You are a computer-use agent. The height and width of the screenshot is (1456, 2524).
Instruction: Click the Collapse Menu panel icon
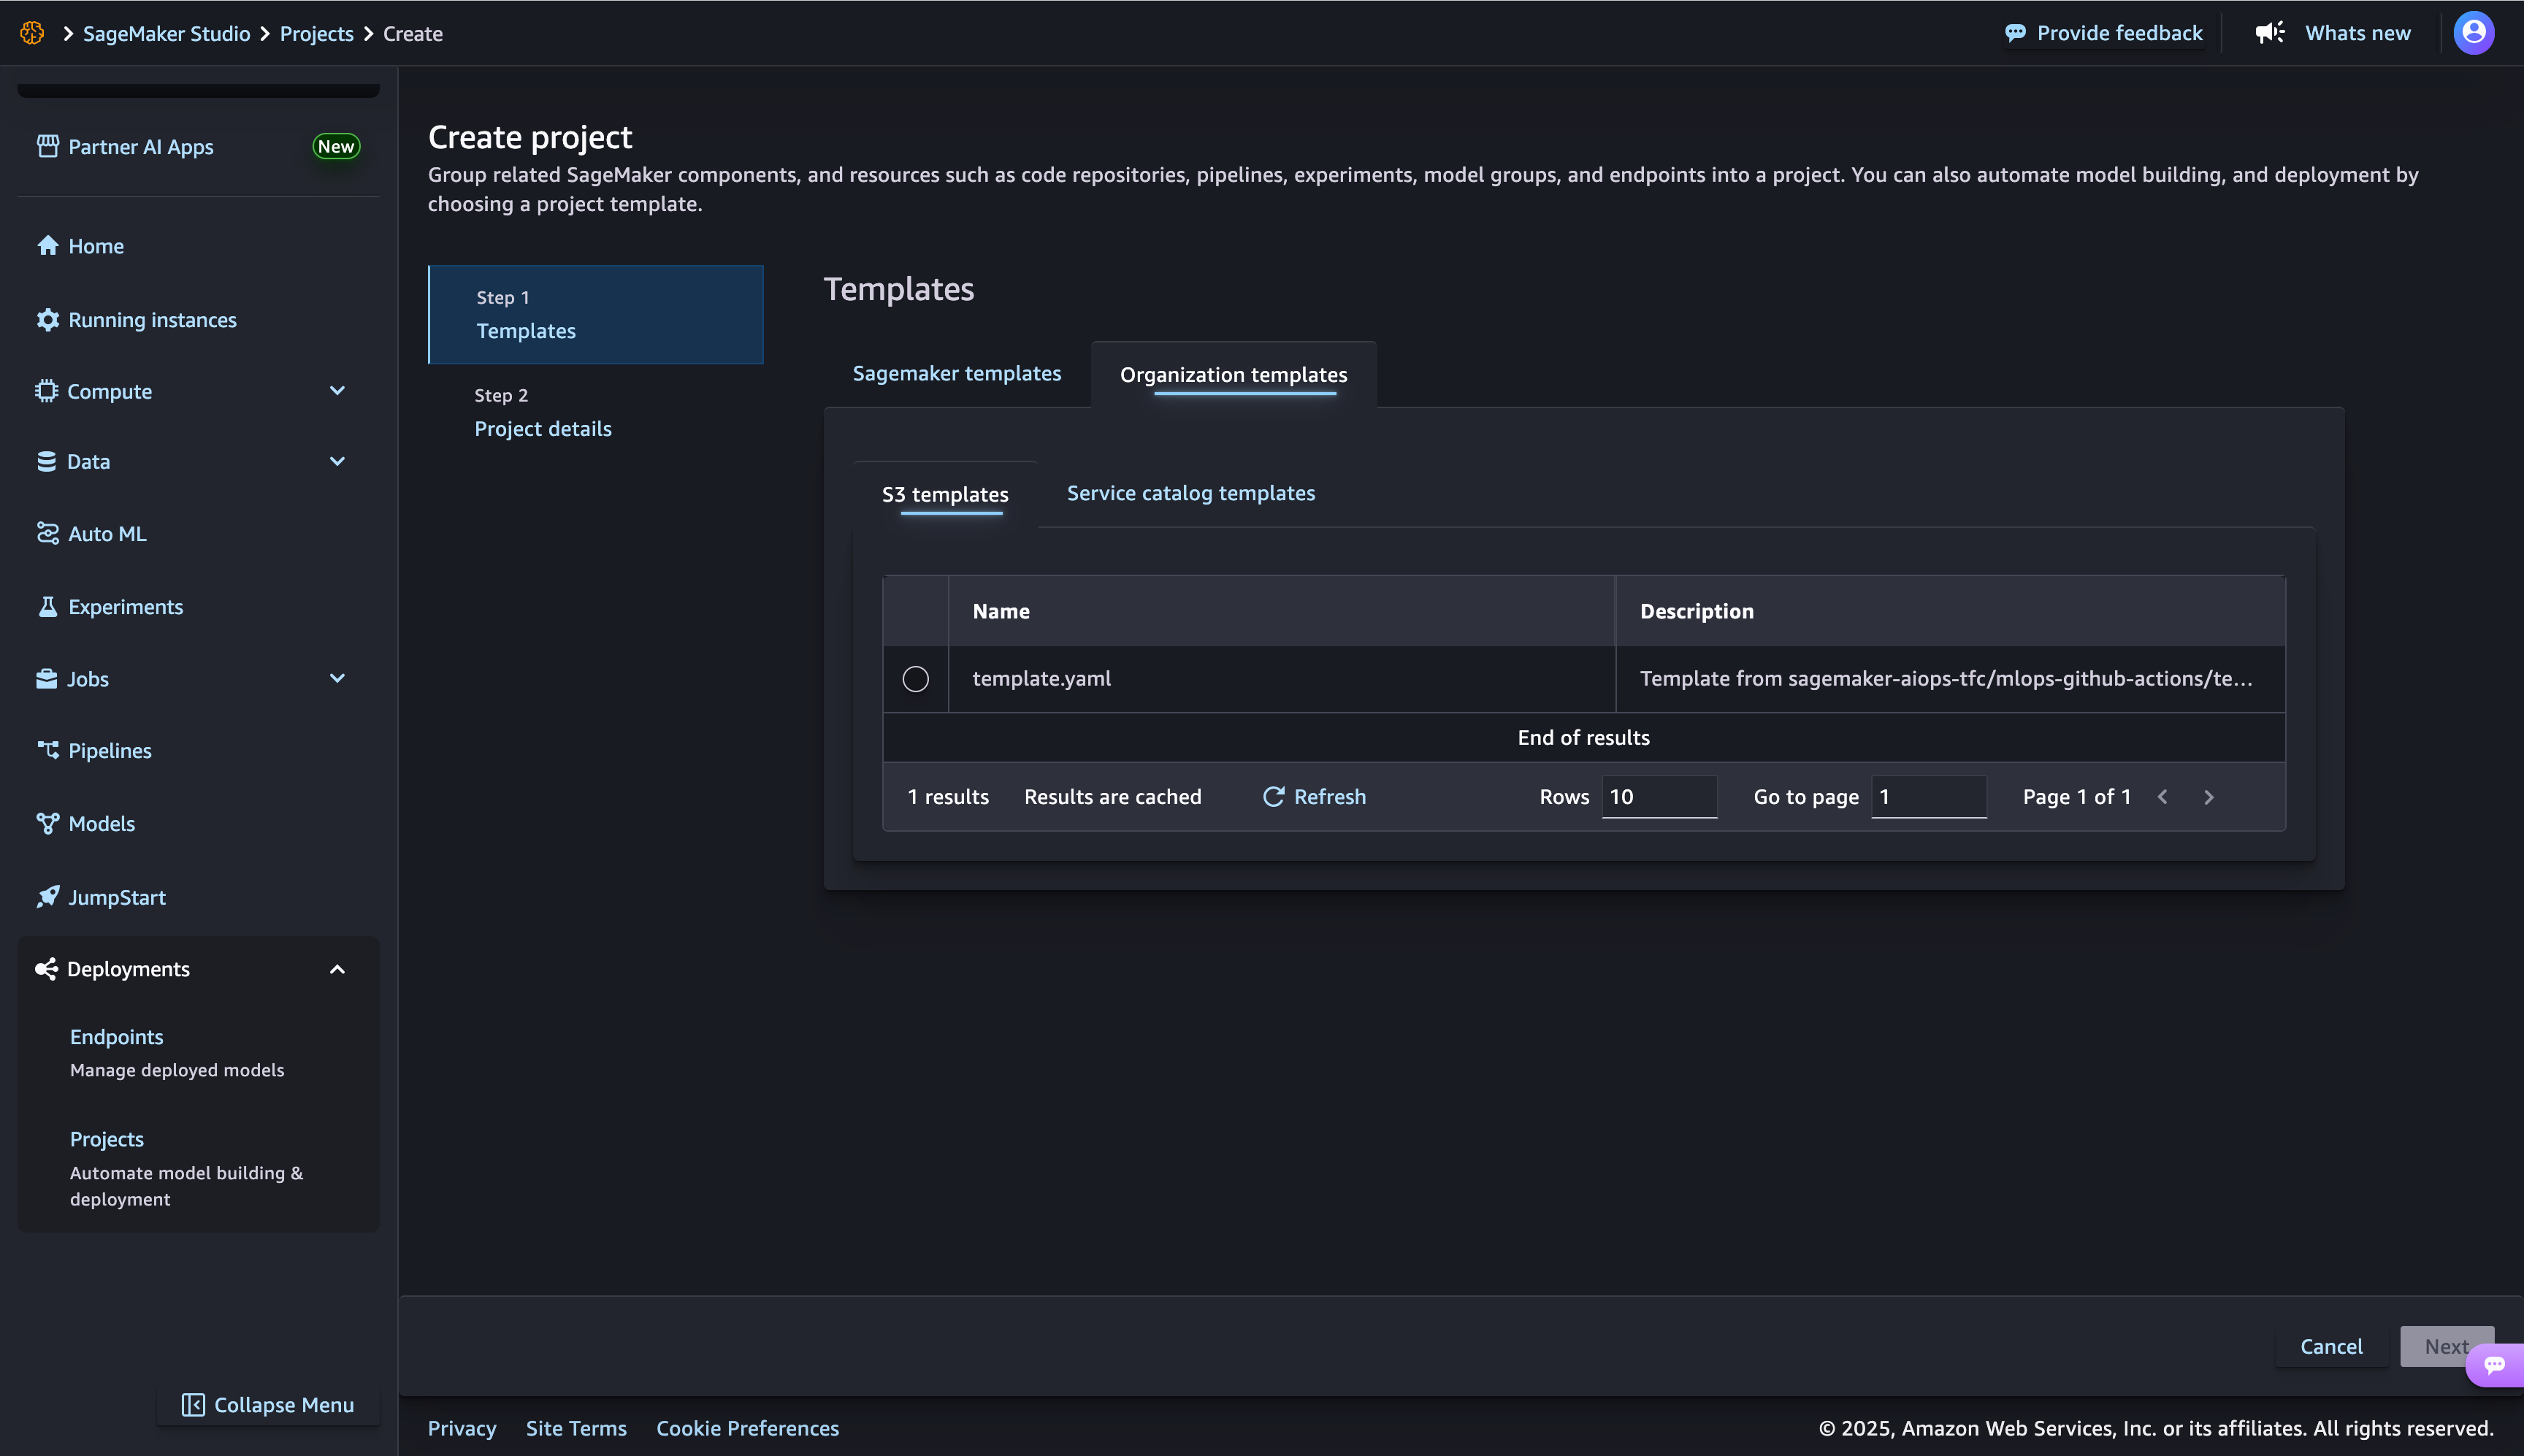tap(193, 1405)
